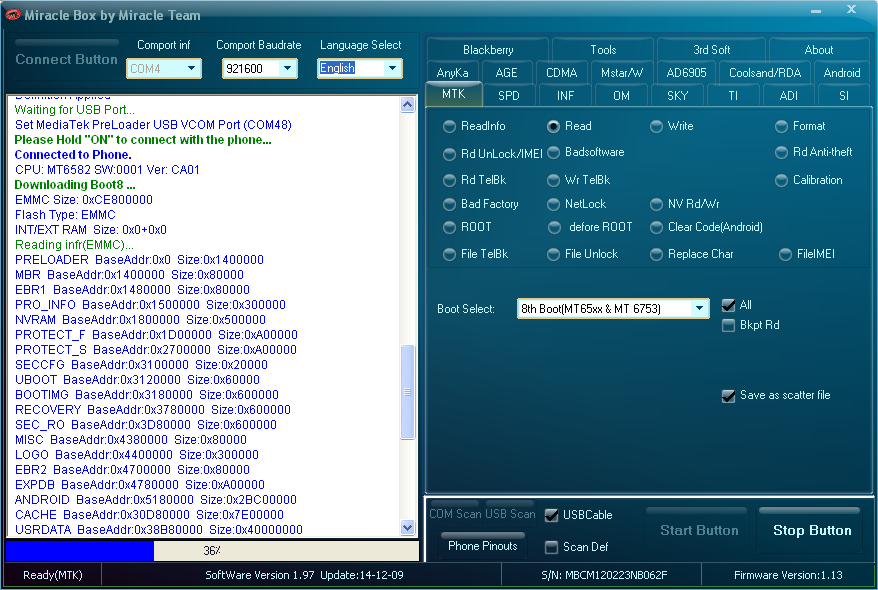Image resolution: width=878 pixels, height=590 pixels.
Task: Click the Stop Button
Action: pos(811,531)
